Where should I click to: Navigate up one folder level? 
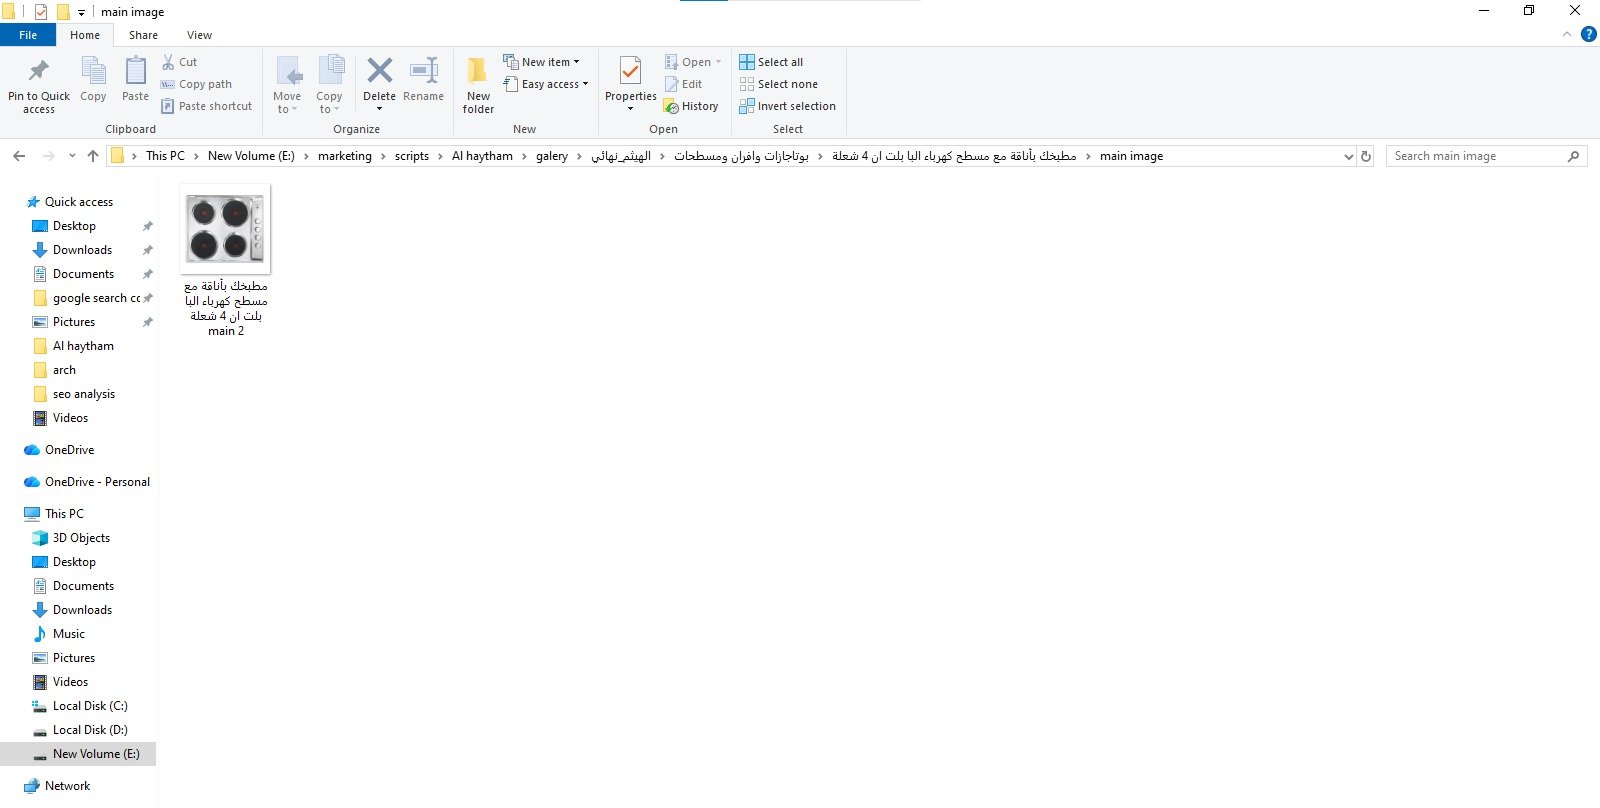(93, 156)
